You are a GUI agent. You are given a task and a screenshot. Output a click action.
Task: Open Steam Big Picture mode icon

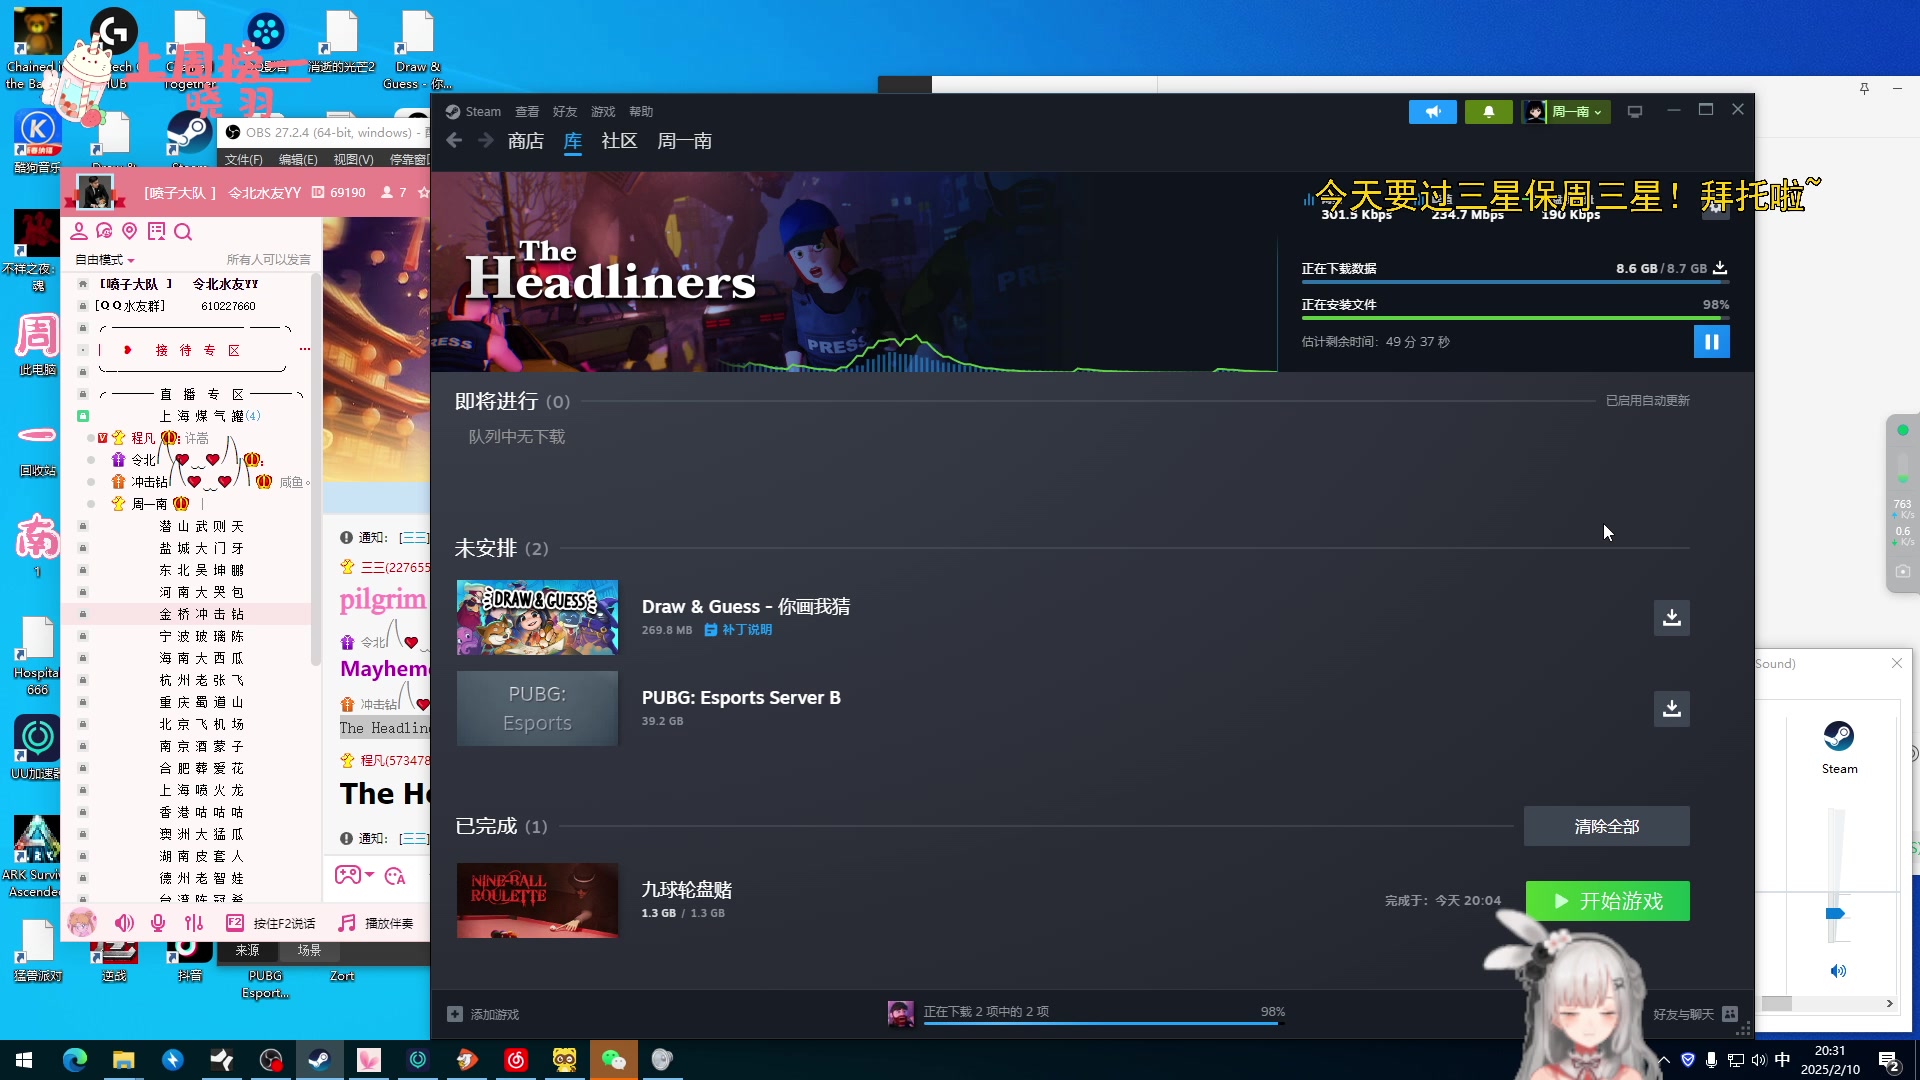[x=1635, y=112]
